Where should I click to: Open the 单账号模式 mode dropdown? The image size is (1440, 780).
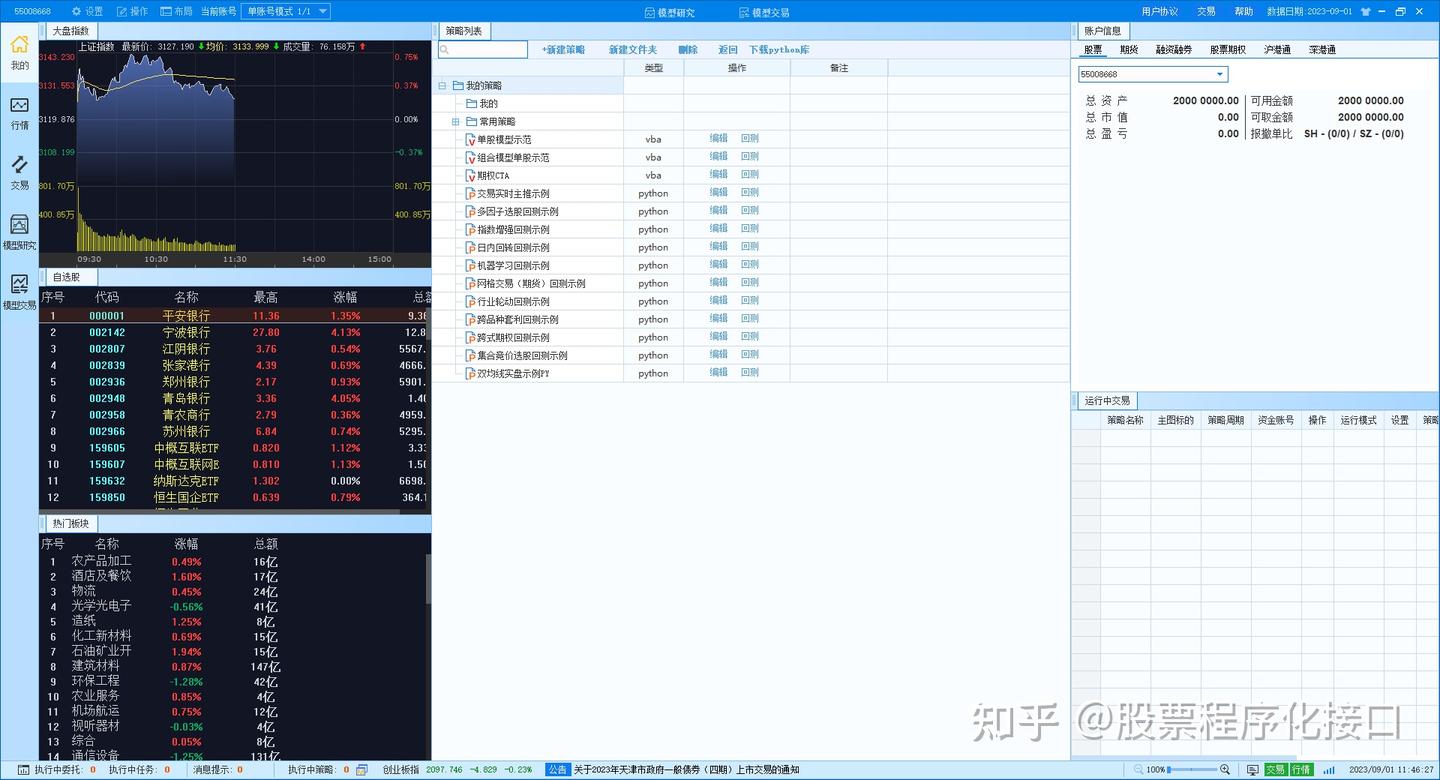[x=287, y=10]
